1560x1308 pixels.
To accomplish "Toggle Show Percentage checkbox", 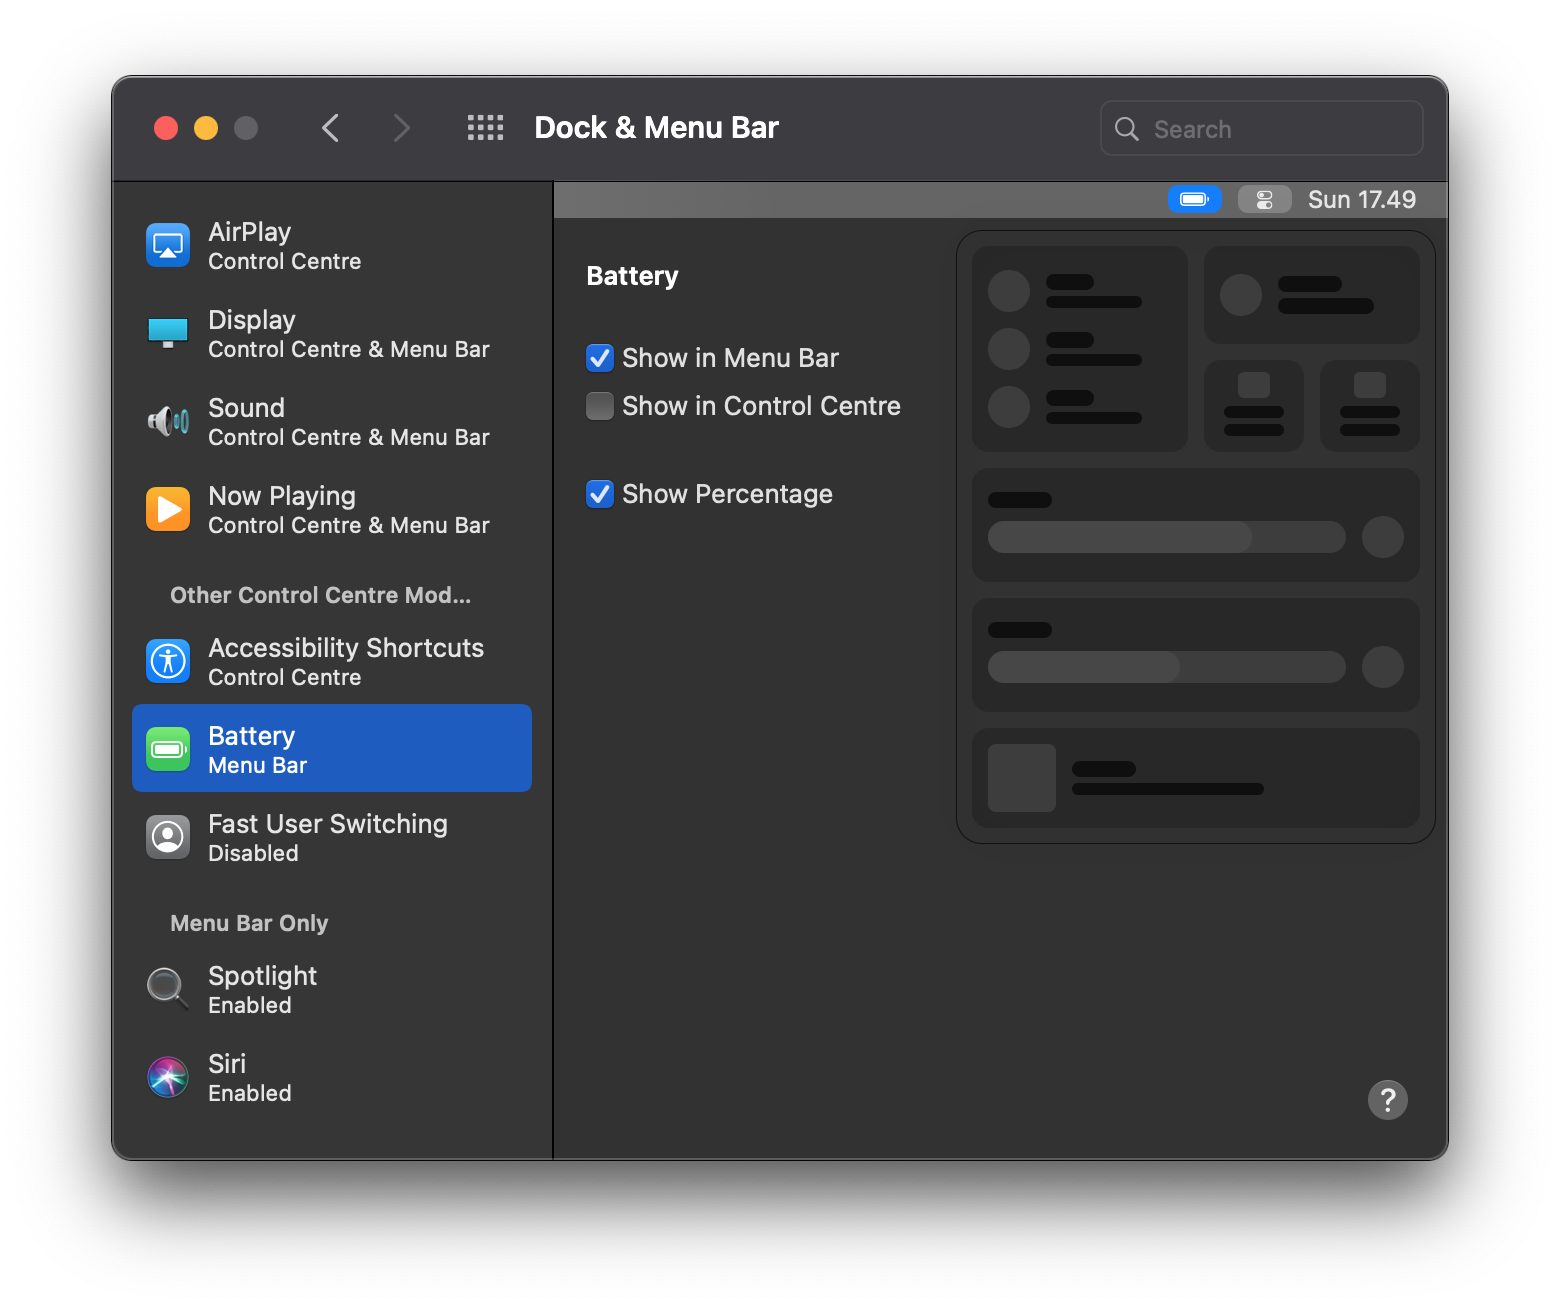I will (600, 494).
